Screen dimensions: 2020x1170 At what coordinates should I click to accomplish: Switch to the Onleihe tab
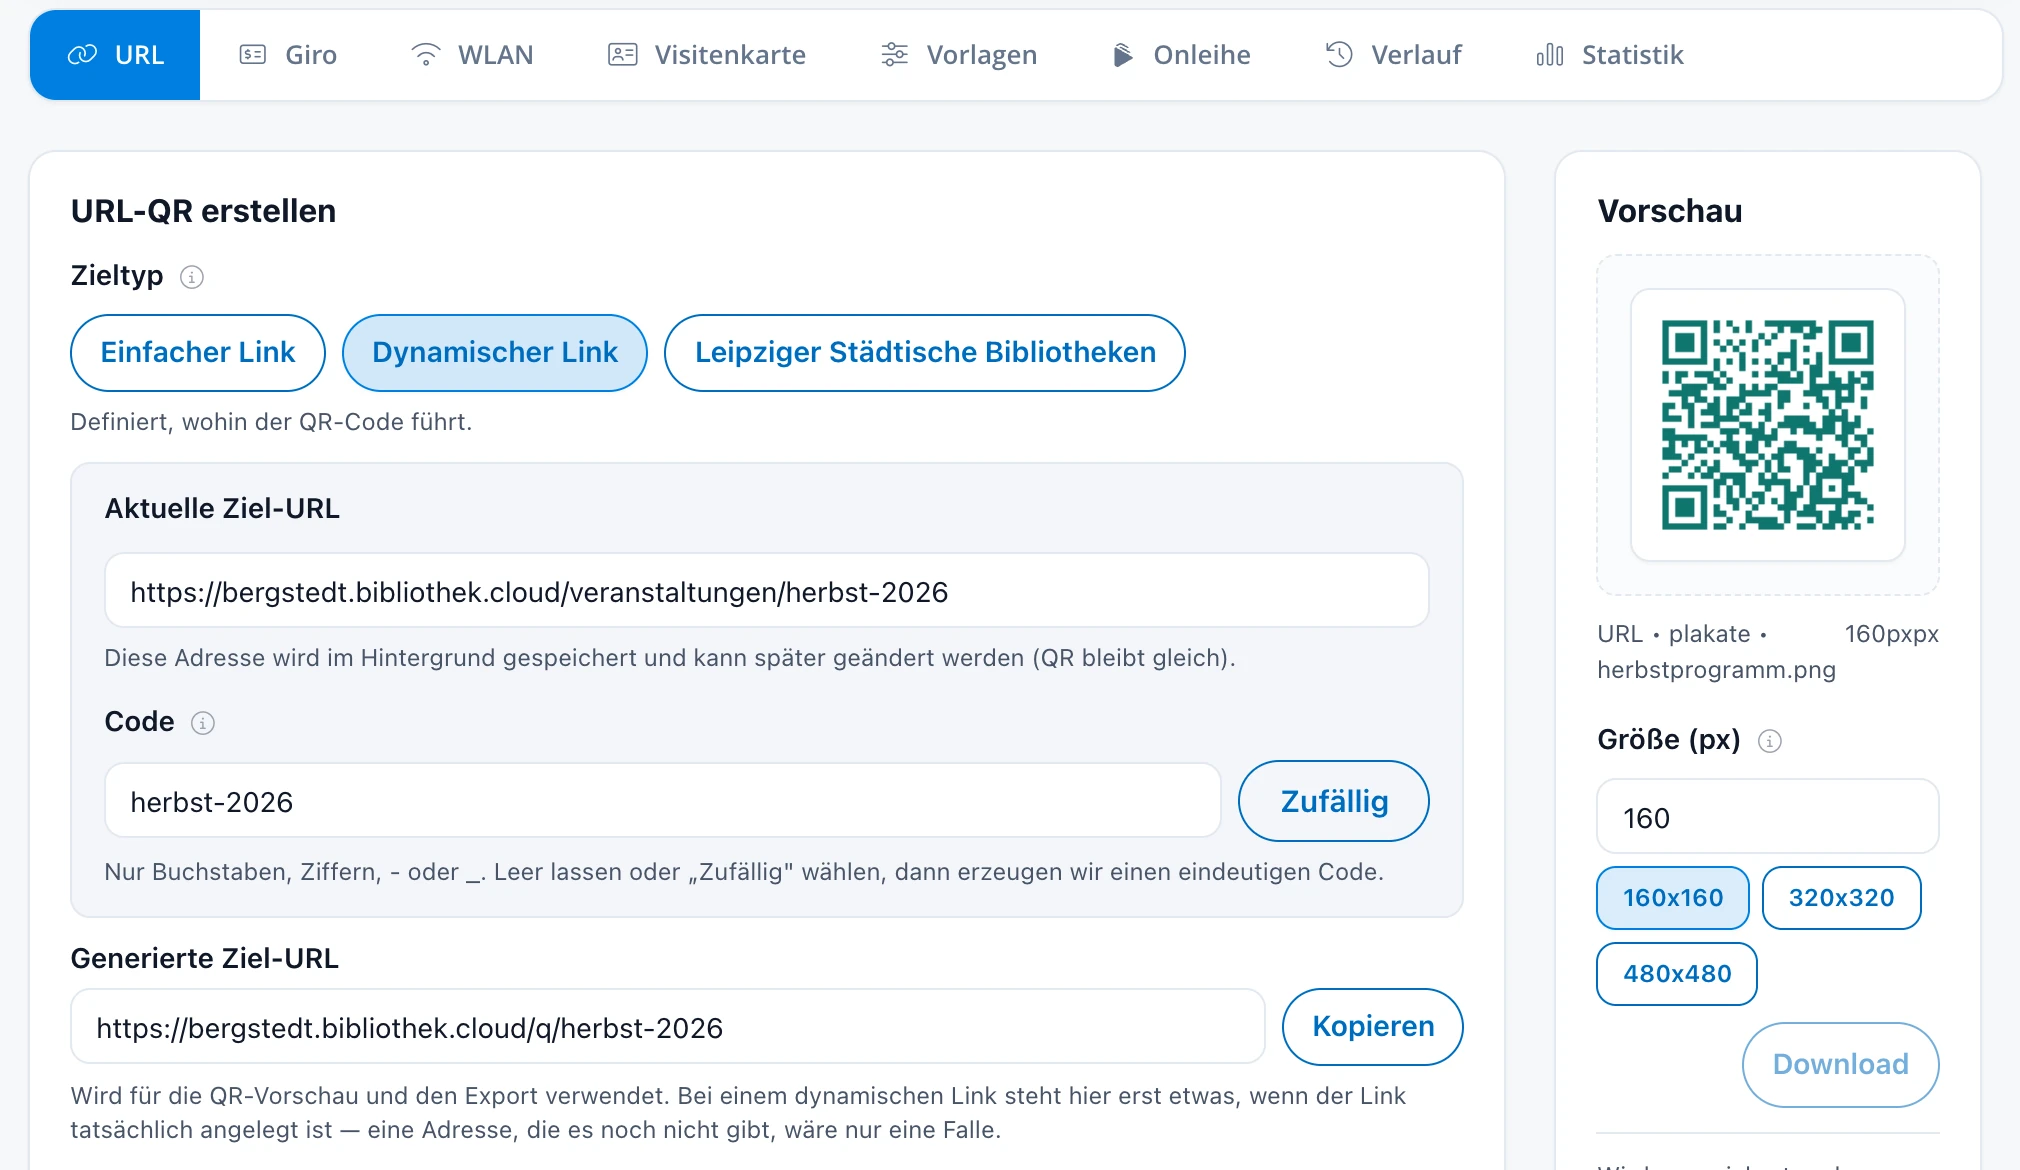(x=1181, y=55)
